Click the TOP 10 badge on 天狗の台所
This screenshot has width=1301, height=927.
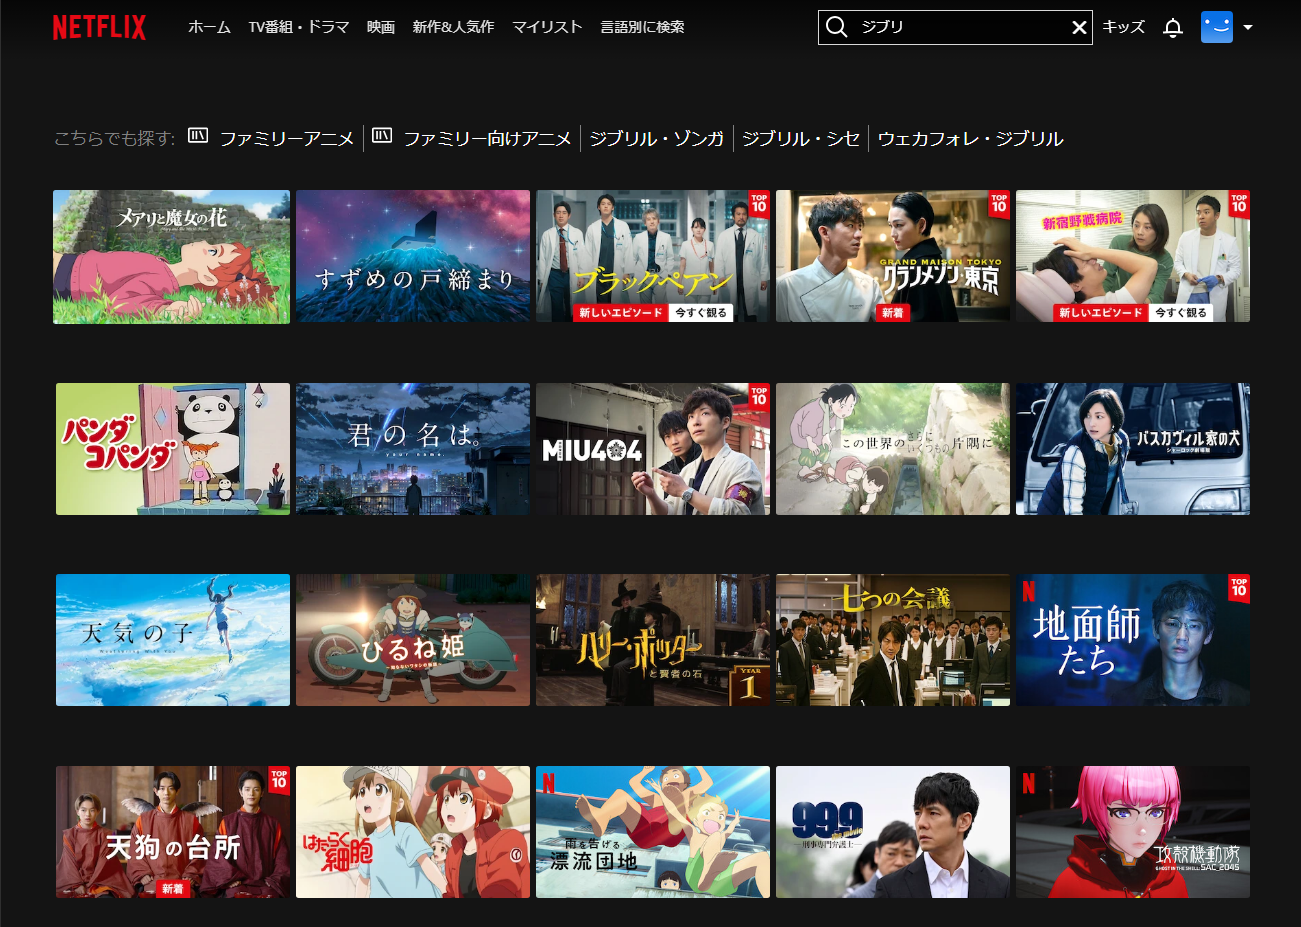click(x=279, y=780)
